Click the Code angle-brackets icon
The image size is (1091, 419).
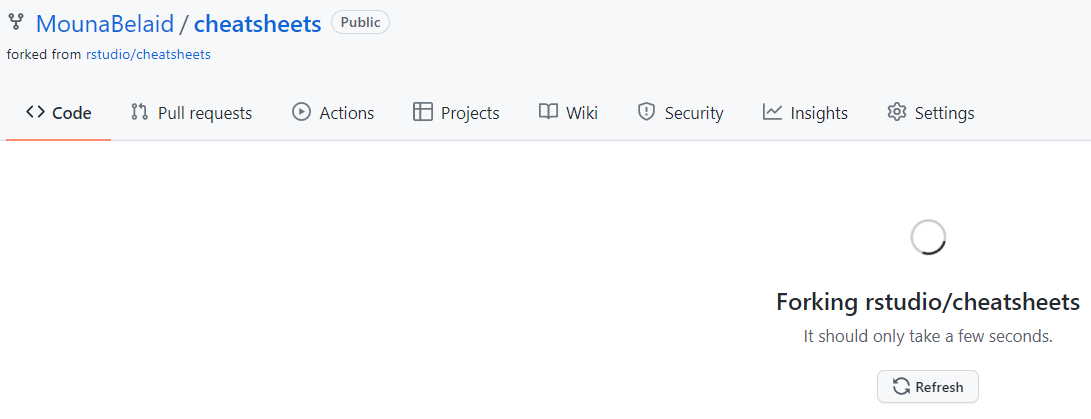(x=35, y=112)
